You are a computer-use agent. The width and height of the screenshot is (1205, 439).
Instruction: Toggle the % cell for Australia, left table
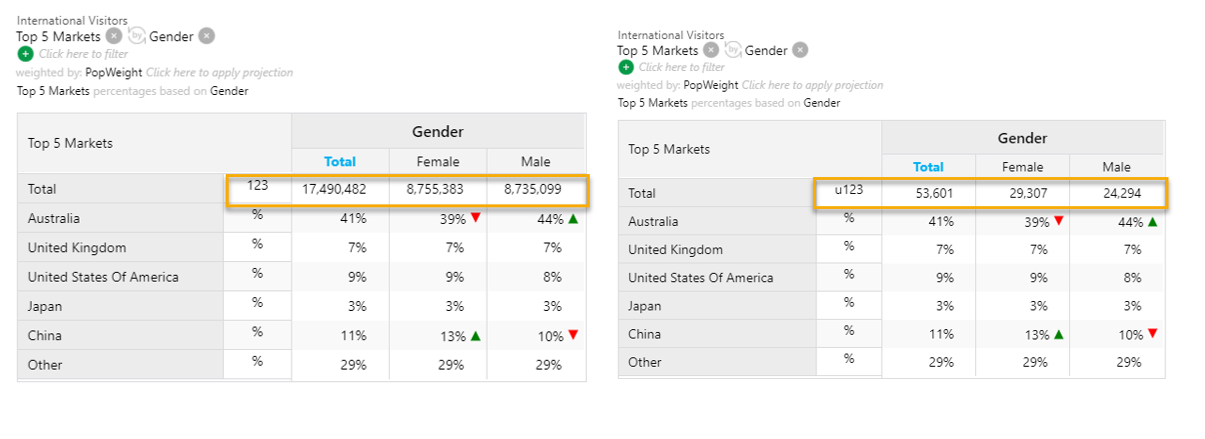coord(258,215)
